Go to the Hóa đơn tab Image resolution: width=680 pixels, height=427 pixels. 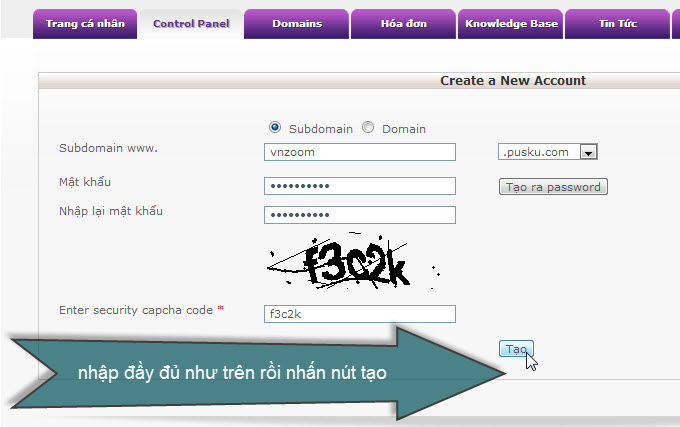(x=403, y=24)
